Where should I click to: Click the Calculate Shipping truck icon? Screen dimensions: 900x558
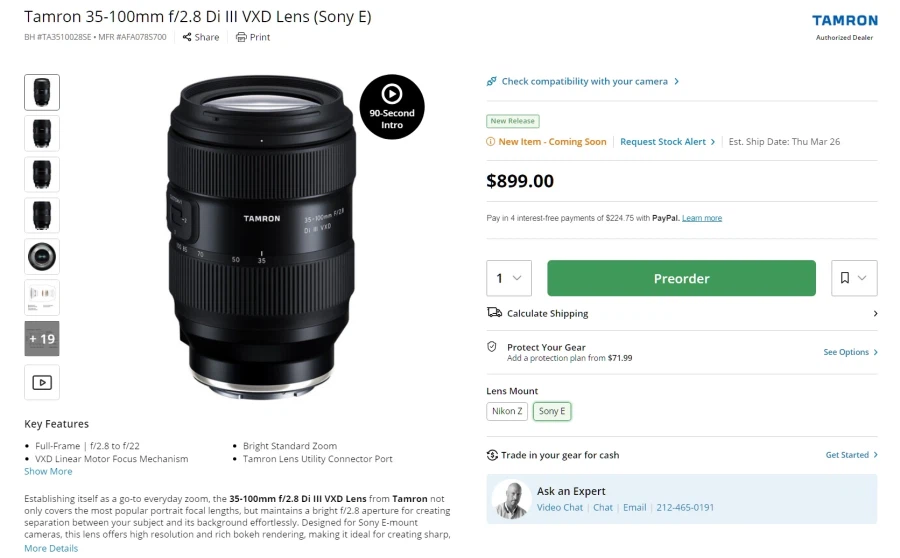pos(494,313)
